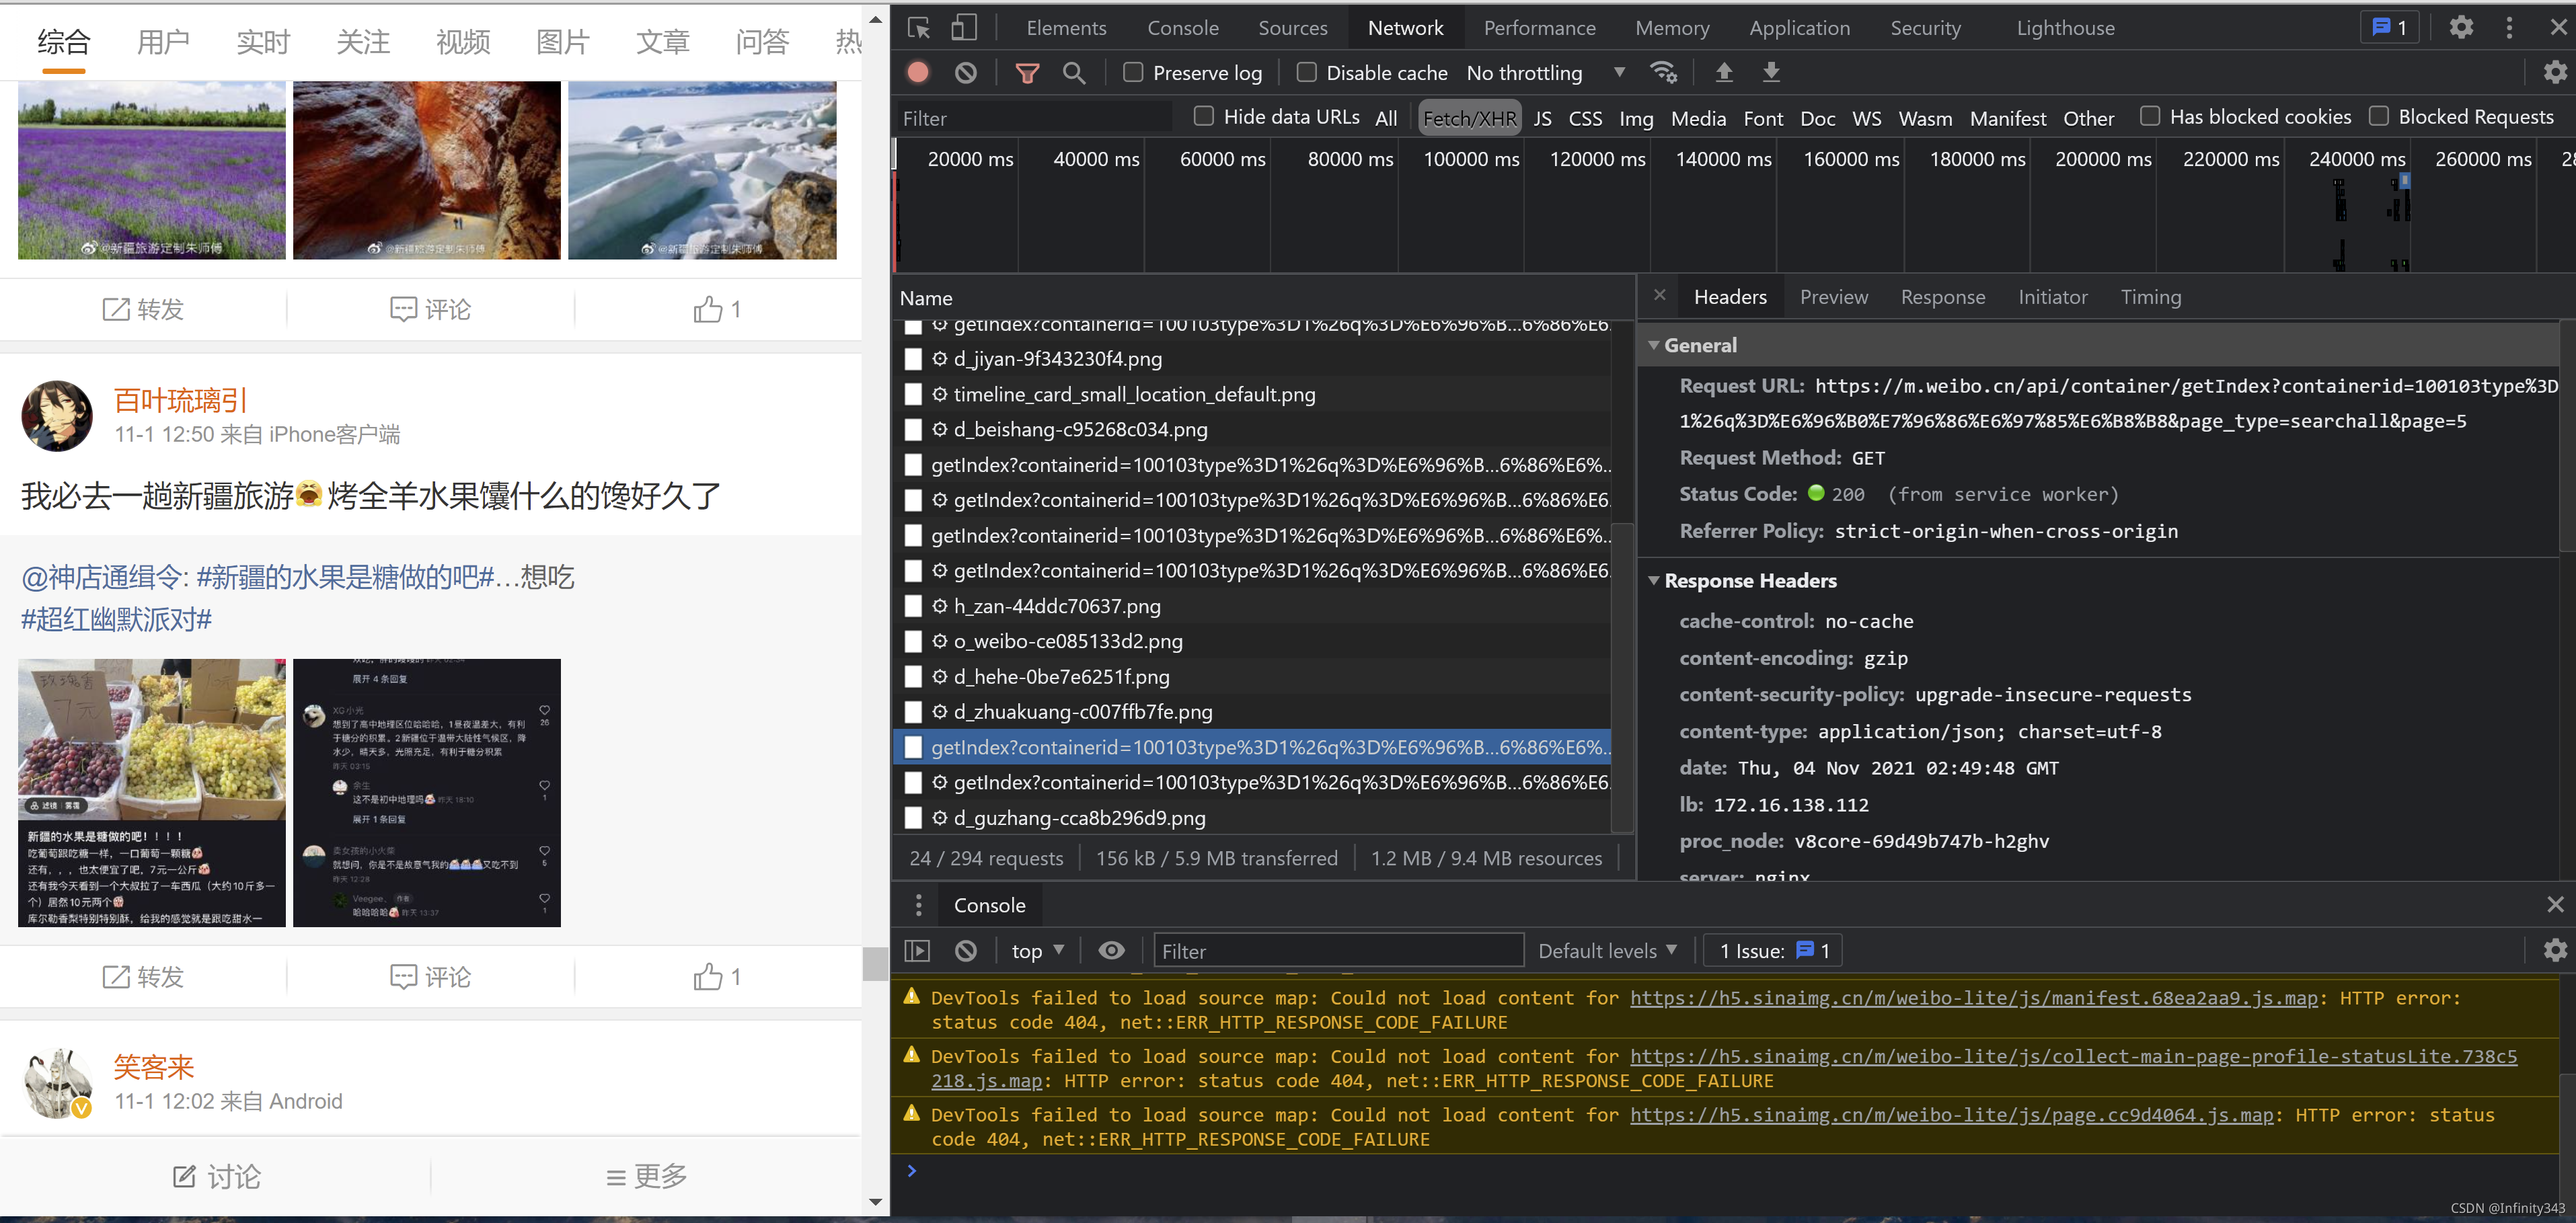Tick checkbox for d_guzhang-cca8b296d9.png row

[913, 818]
